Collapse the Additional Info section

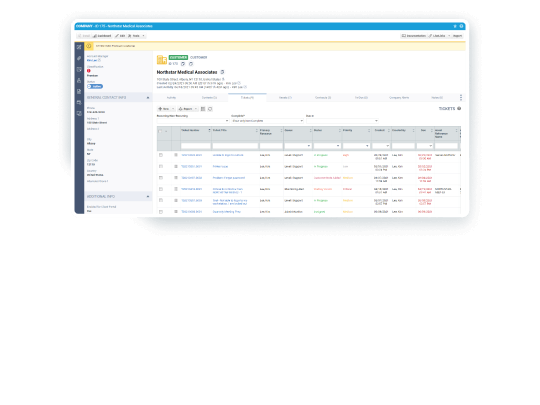tap(148, 197)
